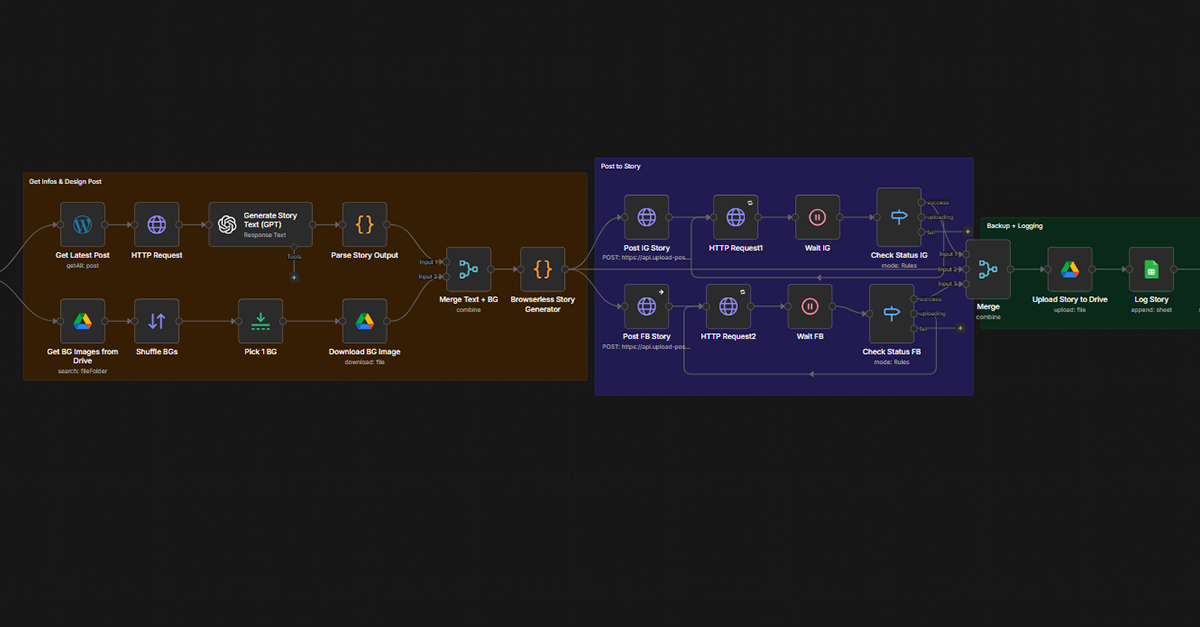
Task: Open the Wait IG pause node
Action: pyautogui.click(x=817, y=217)
